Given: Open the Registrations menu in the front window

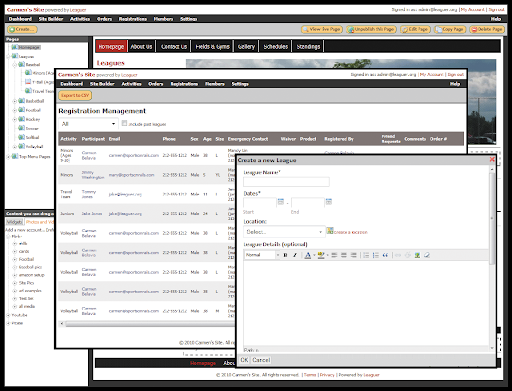Looking at the screenshot, I should click(184, 84).
